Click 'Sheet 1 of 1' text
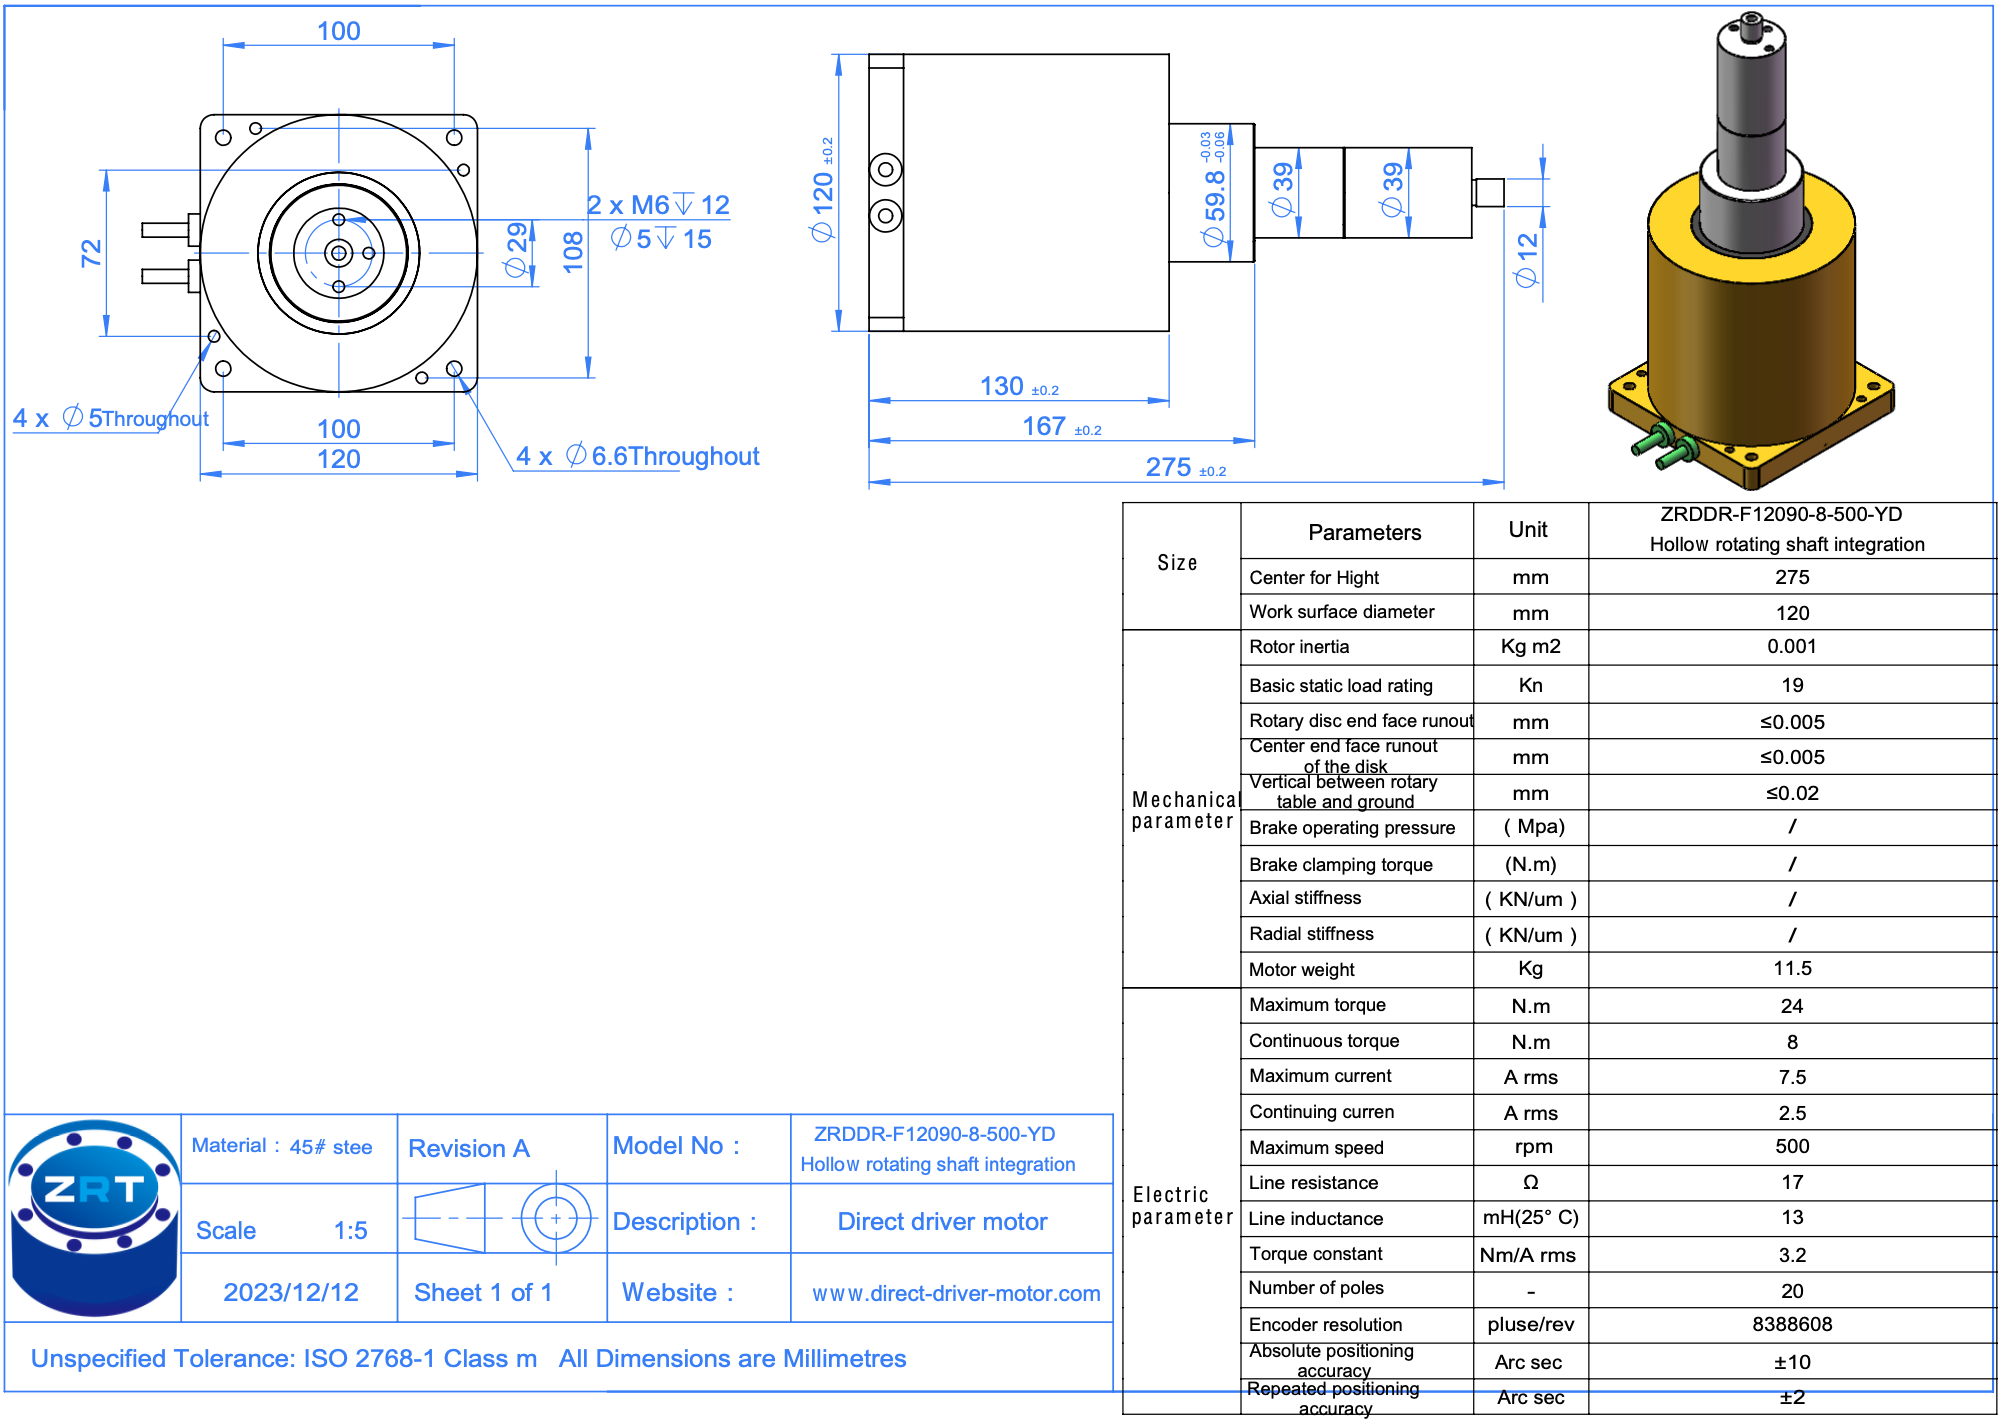 point(483,1292)
